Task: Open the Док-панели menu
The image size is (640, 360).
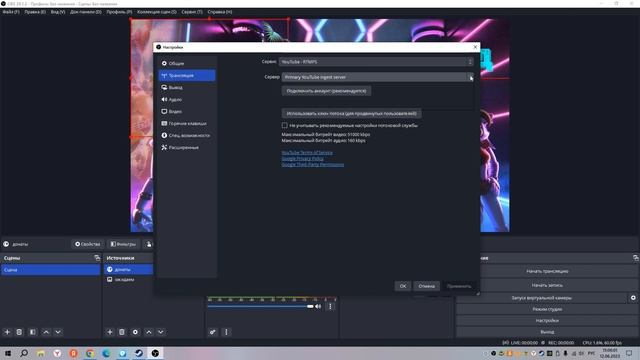Action: tap(86, 12)
